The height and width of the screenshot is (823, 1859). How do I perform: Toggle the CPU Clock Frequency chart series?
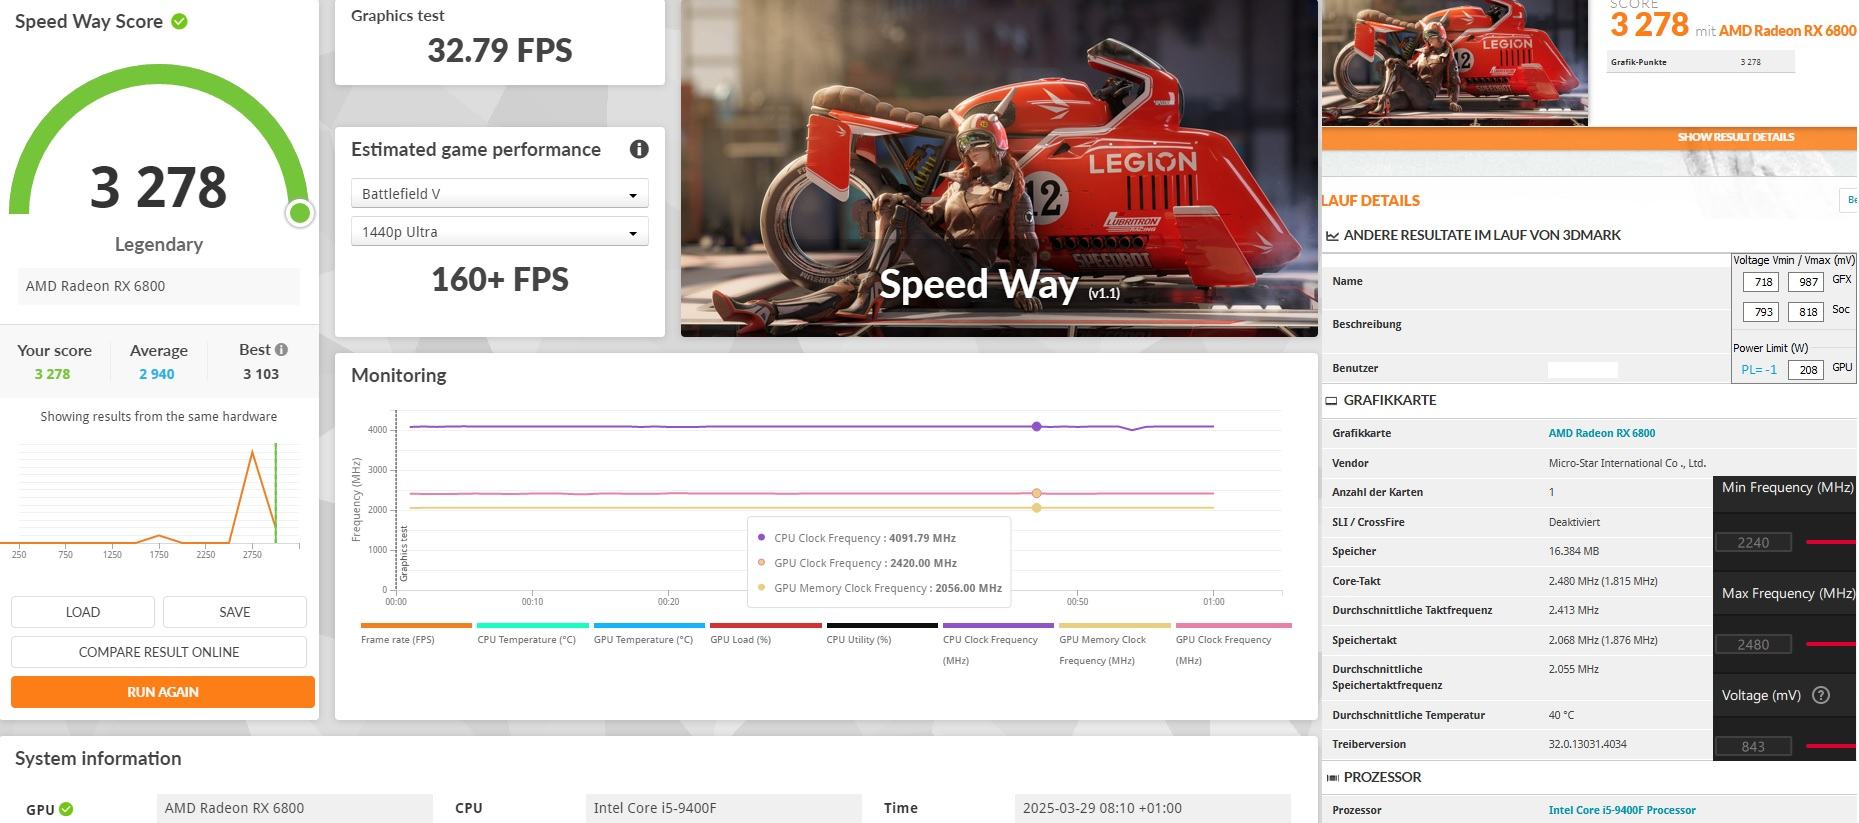point(998,644)
